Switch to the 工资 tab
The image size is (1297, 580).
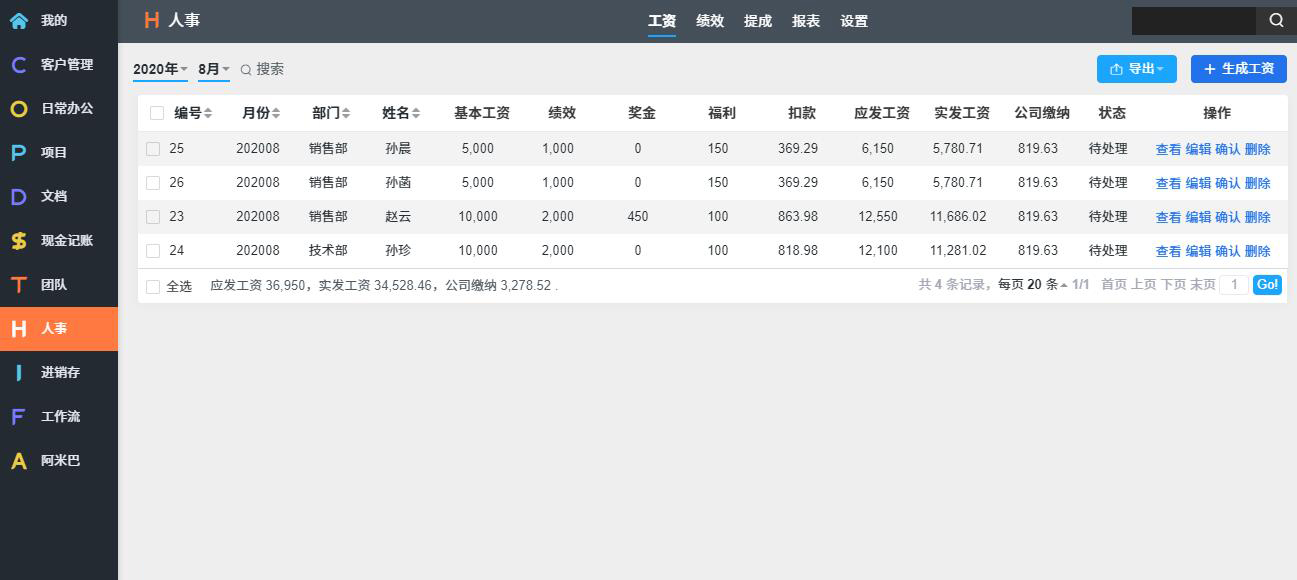[x=662, y=21]
